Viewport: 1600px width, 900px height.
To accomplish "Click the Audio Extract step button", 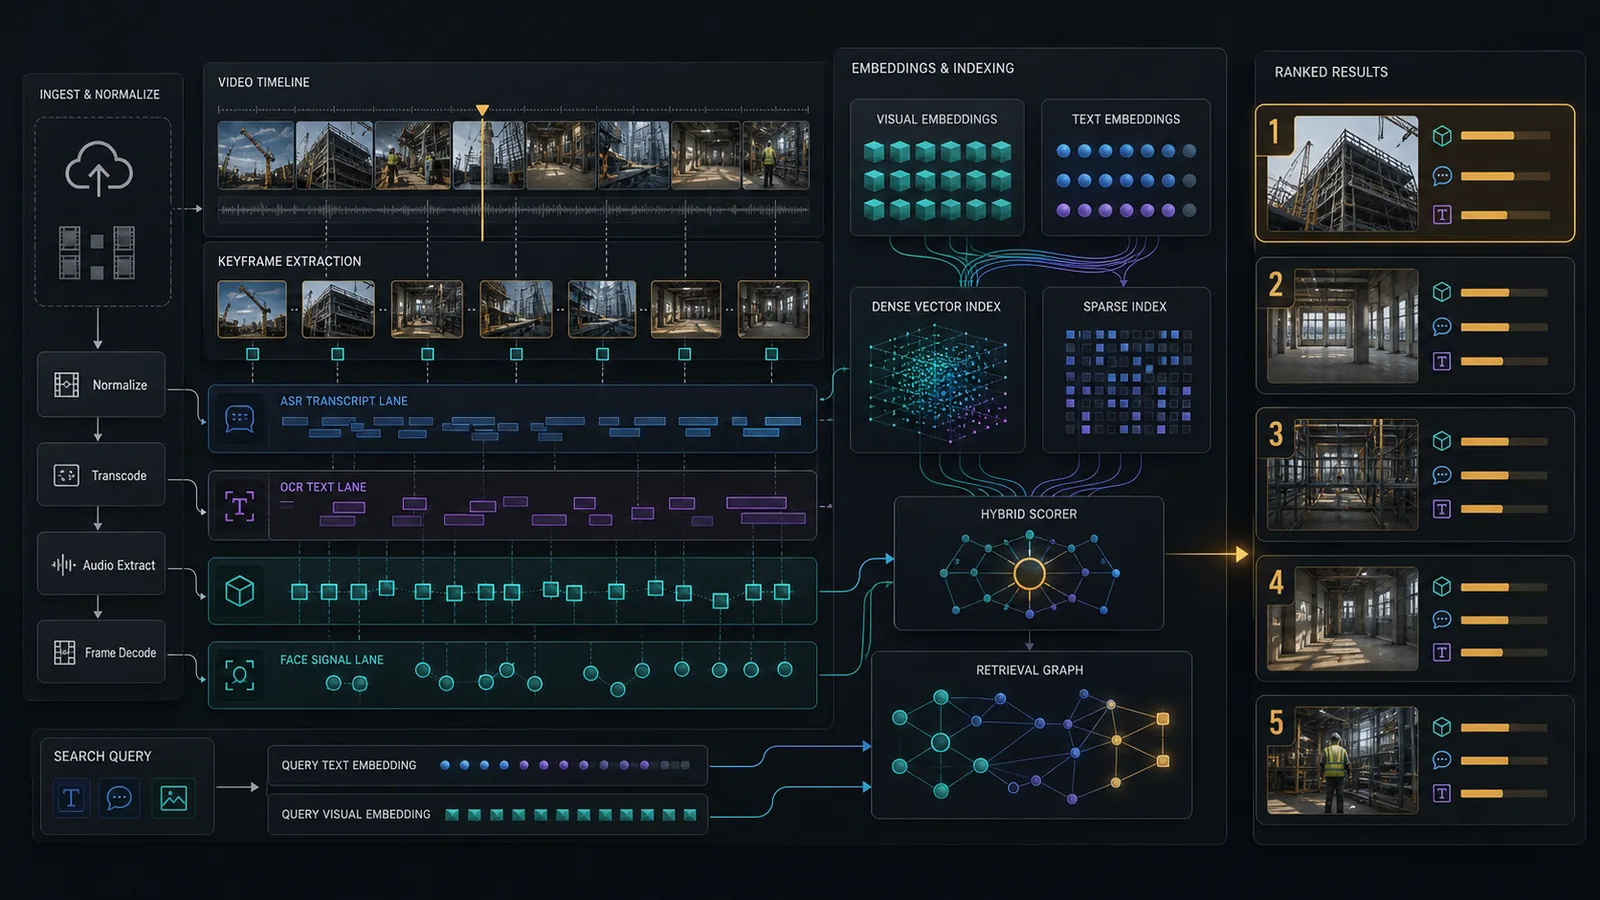I will pos(101,565).
